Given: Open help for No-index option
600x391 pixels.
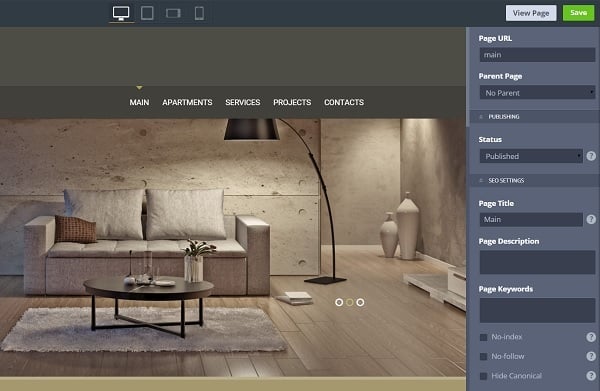Looking at the screenshot, I should coord(591,337).
